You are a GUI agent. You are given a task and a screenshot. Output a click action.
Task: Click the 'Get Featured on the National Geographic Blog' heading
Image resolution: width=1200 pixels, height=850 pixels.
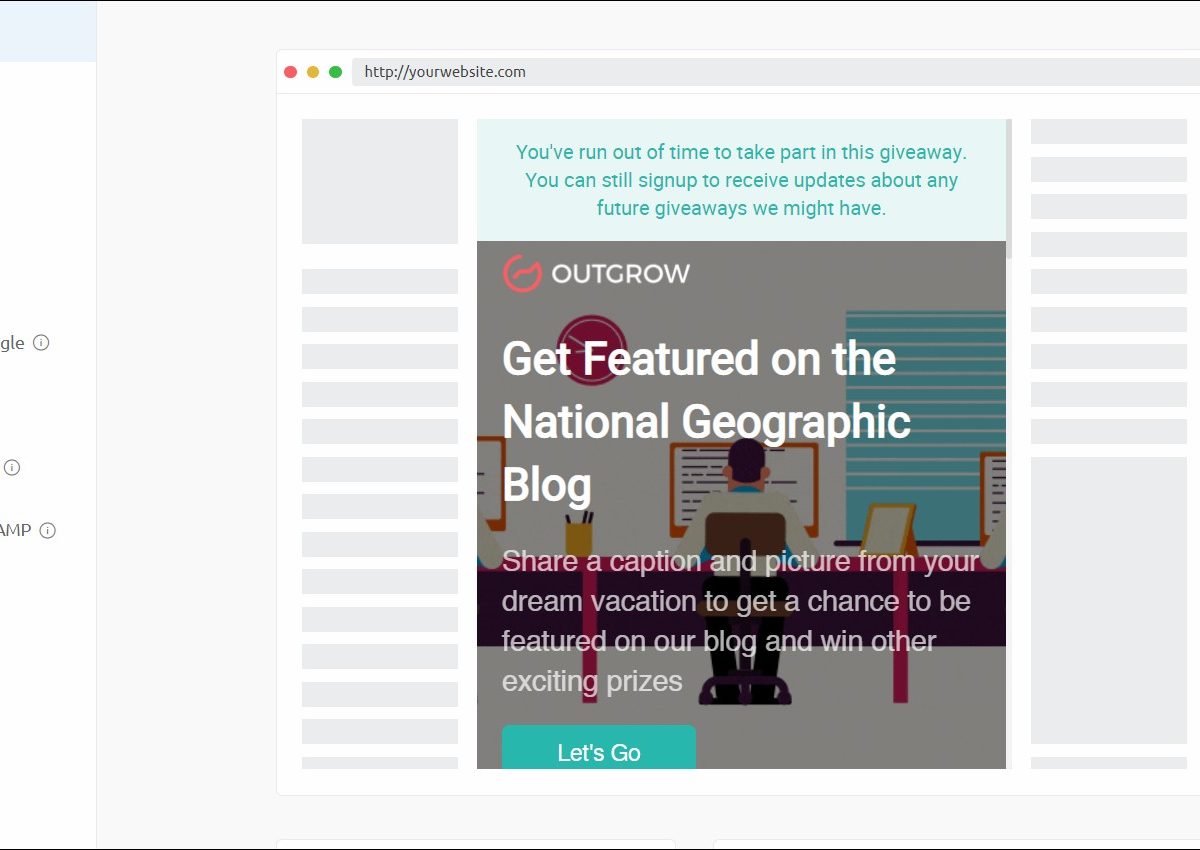point(706,421)
